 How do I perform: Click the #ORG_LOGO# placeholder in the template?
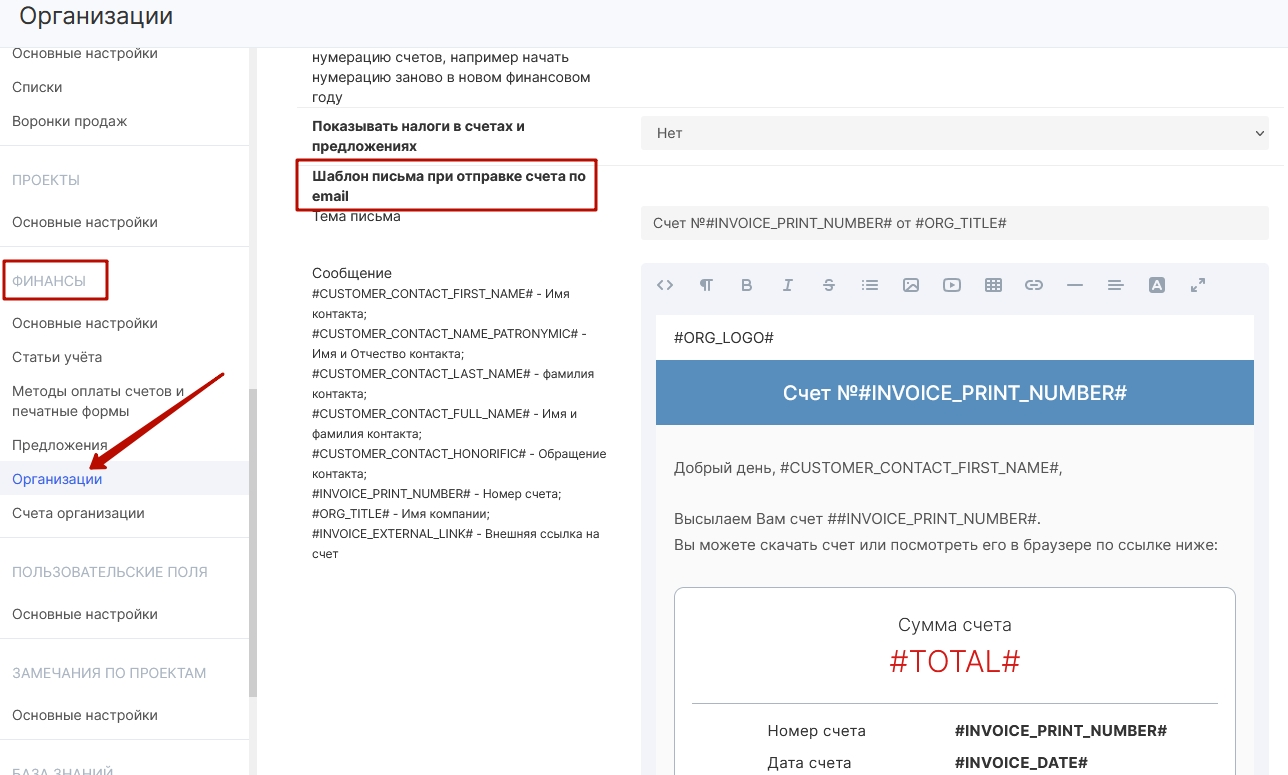pos(724,338)
